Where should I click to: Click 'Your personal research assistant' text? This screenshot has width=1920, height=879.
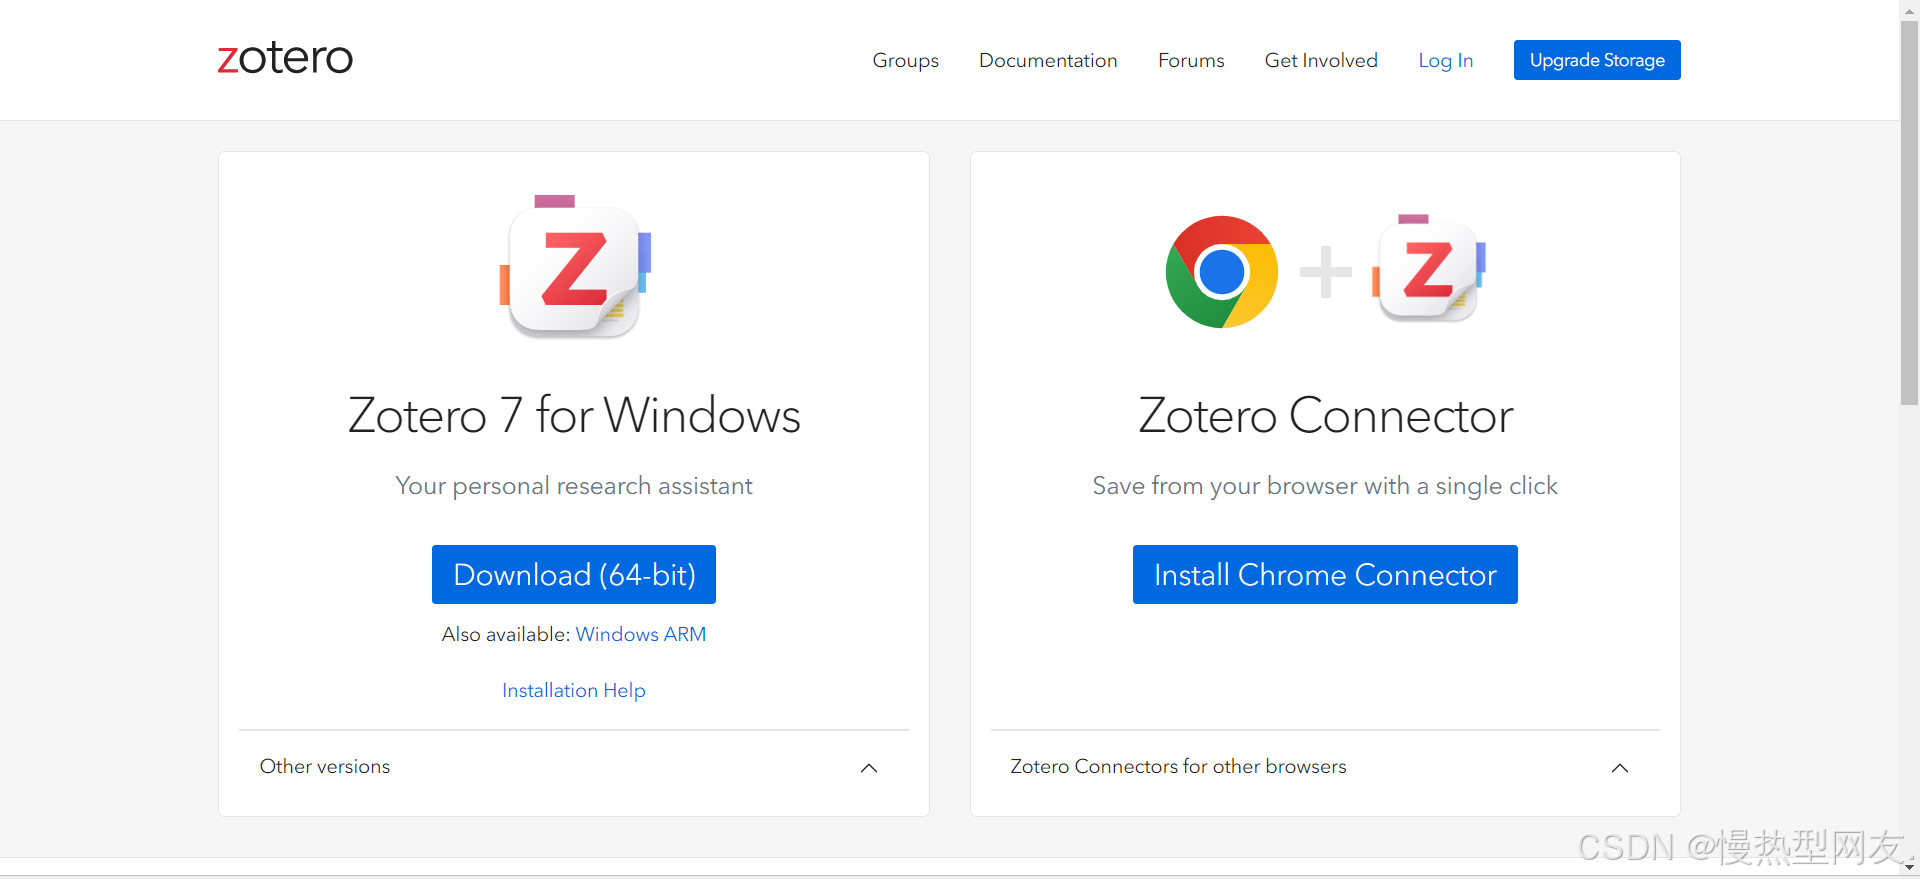click(x=574, y=486)
